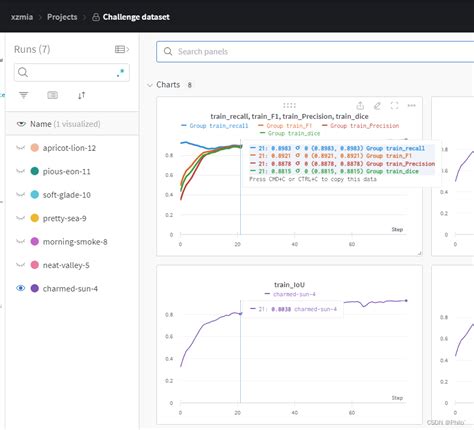Screen dimensions: 474x430
Task: Toggle visibility of all runs beside Name
Action: pyautogui.click(x=21, y=124)
